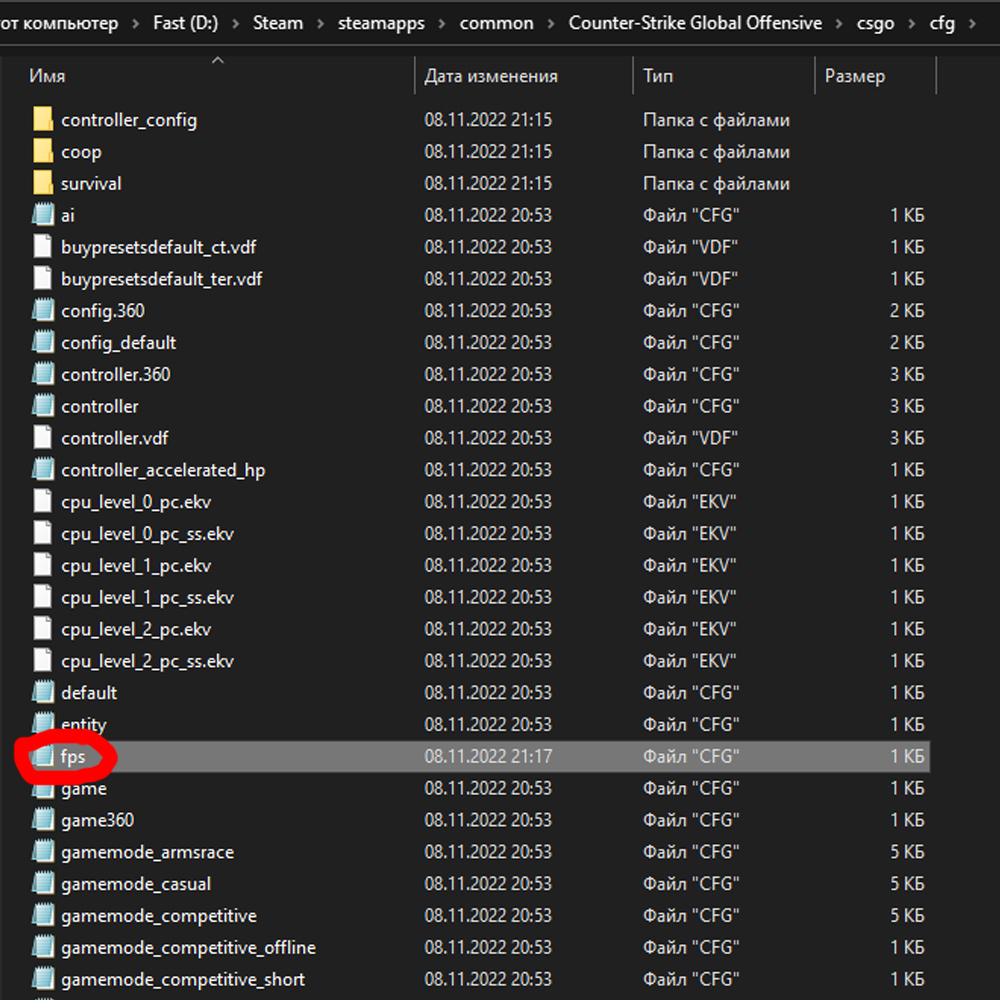Click the cpu_level_1_pc.ekv file icon
Viewport: 1000px width, 1000px height.
coord(43,566)
